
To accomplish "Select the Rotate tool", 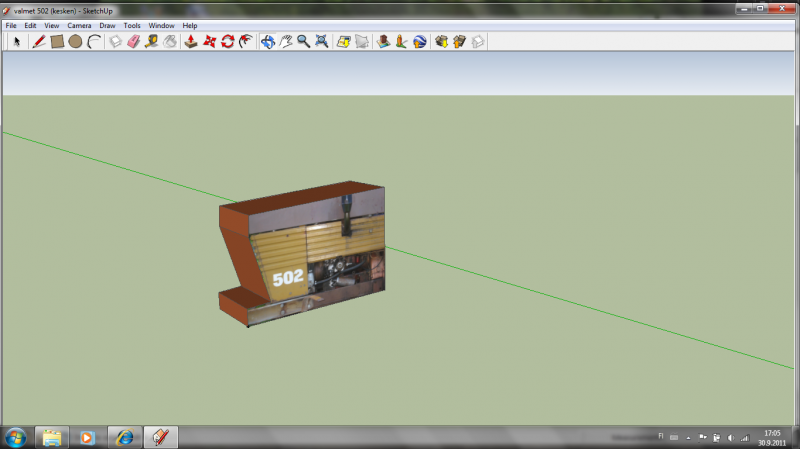I will 228,41.
